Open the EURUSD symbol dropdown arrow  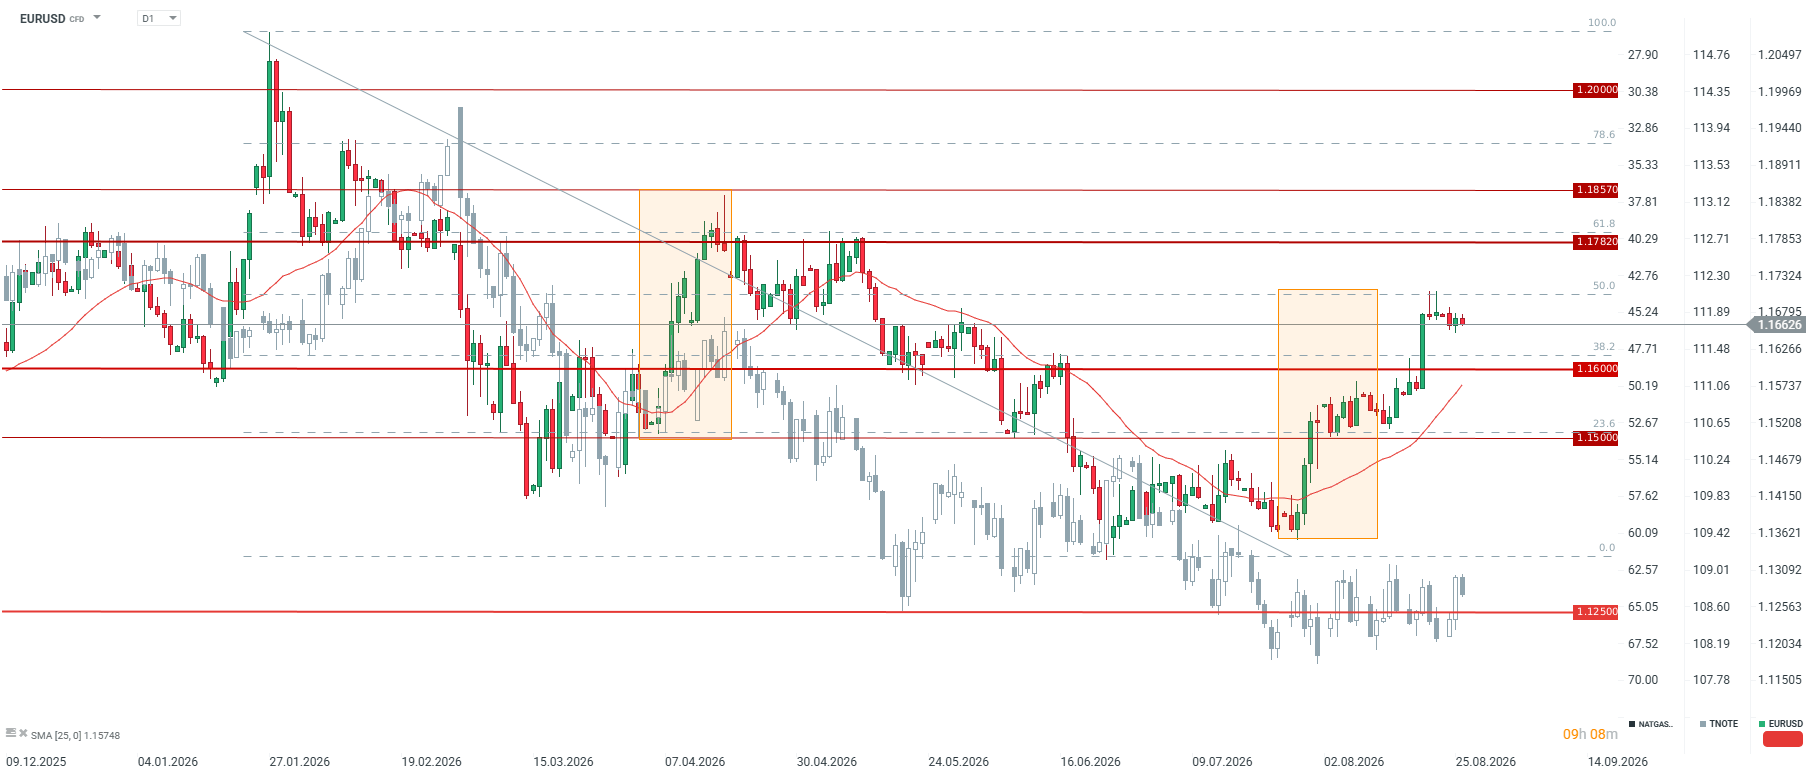click(x=97, y=17)
